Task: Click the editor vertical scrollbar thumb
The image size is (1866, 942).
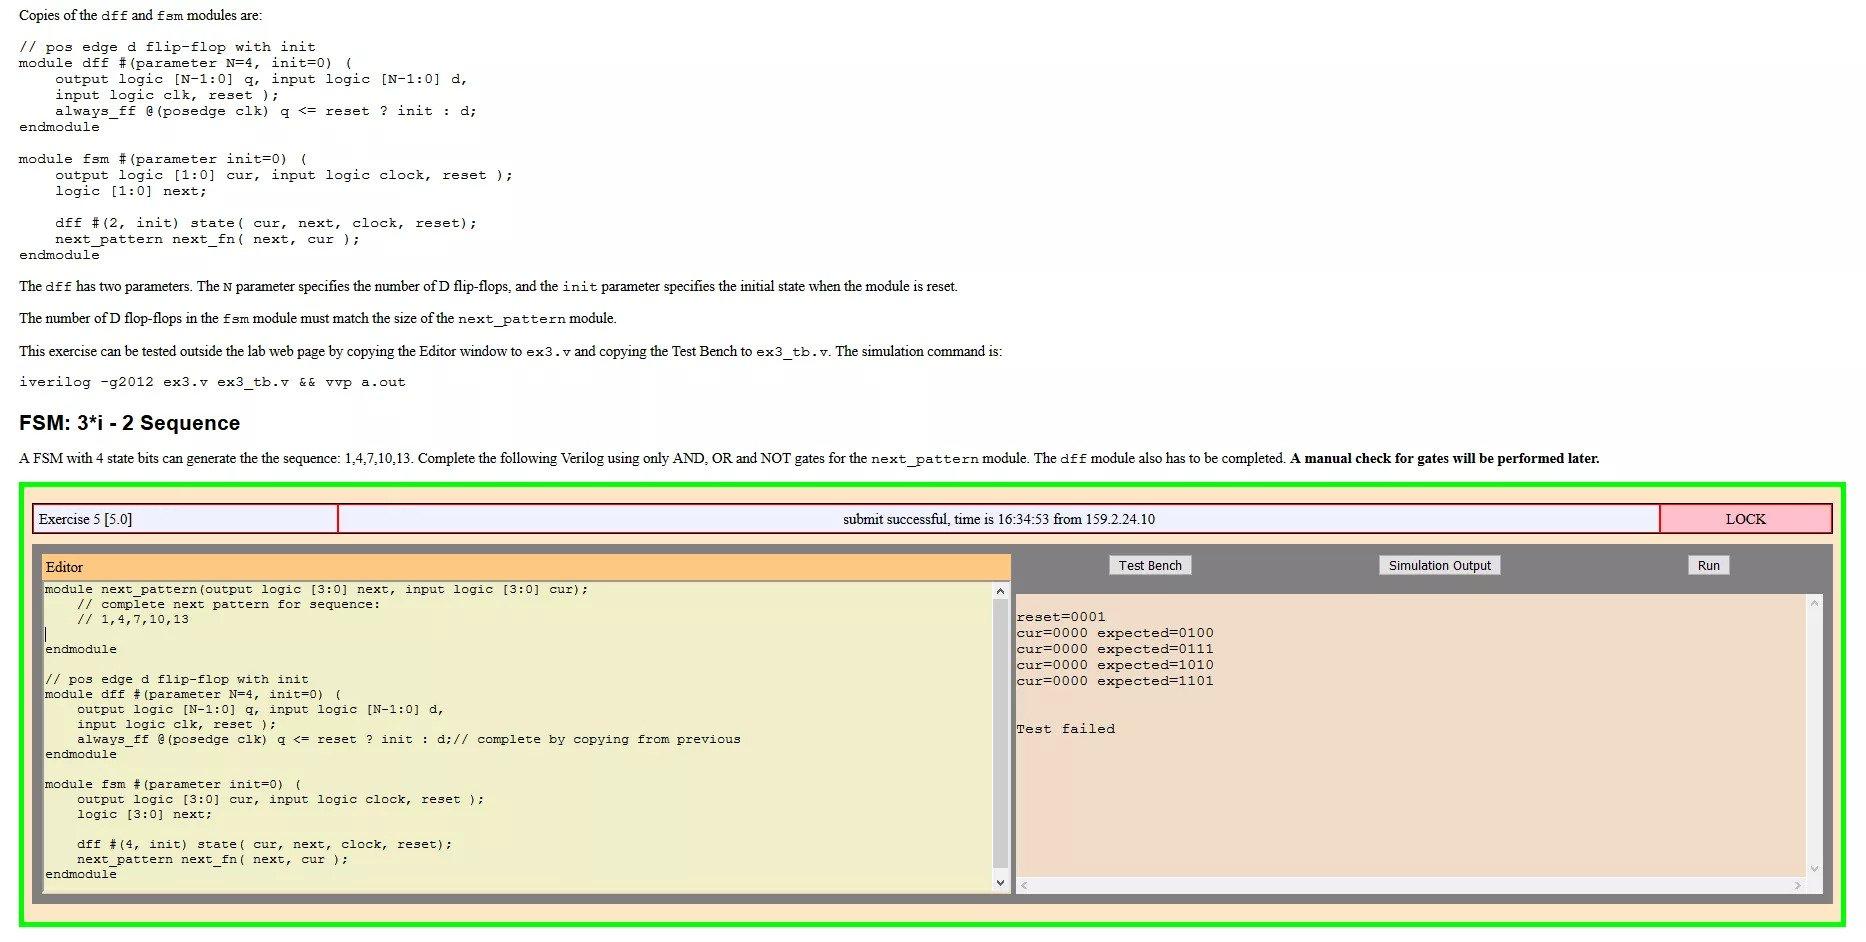Action: [x=1000, y=733]
